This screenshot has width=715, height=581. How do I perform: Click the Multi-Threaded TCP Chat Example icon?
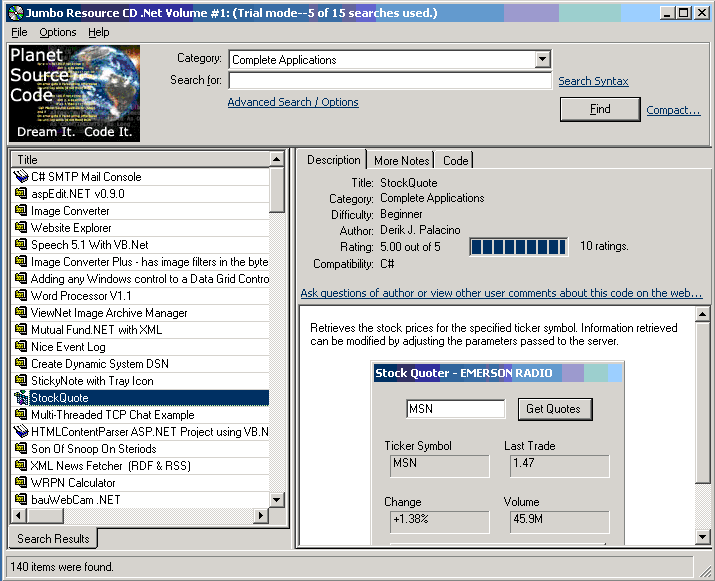coord(21,415)
